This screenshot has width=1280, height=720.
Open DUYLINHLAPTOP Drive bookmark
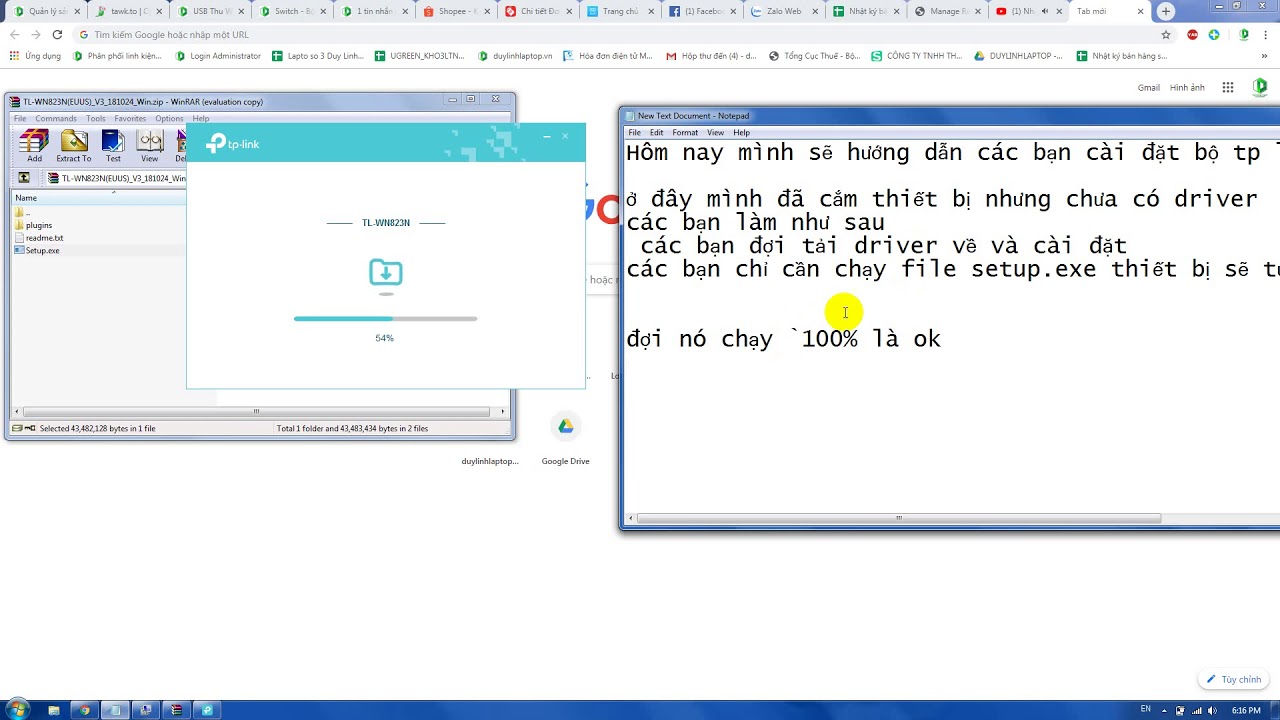click(1018, 56)
